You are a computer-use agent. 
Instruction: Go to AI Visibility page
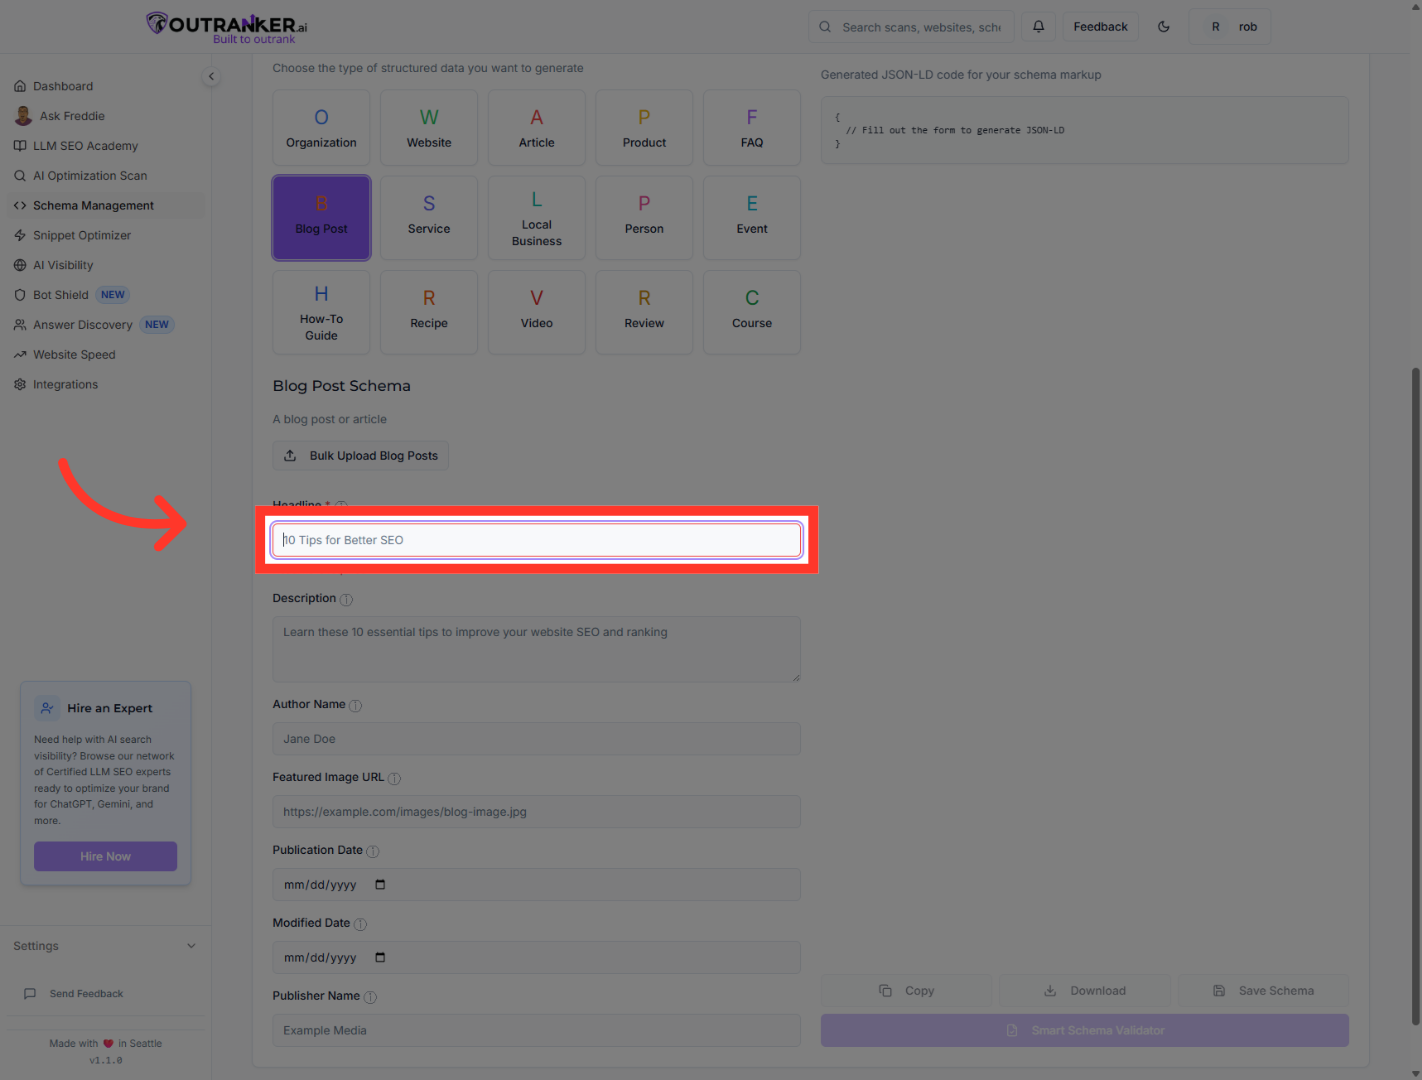click(x=106, y=265)
